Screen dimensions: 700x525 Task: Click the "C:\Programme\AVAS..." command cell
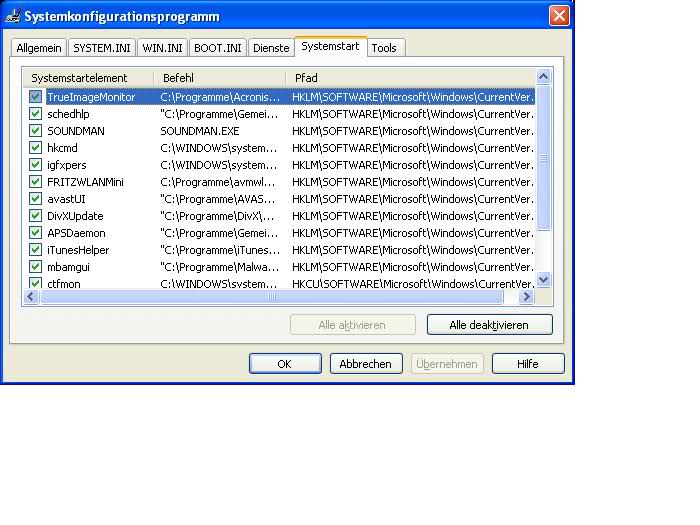(x=218, y=199)
